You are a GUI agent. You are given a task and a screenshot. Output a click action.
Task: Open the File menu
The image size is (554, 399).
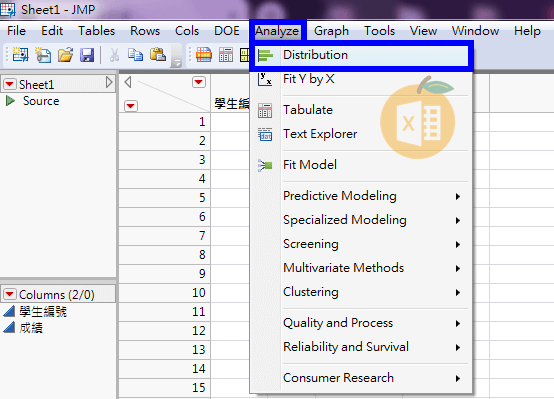pyautogui.click(x=16, y=31)
